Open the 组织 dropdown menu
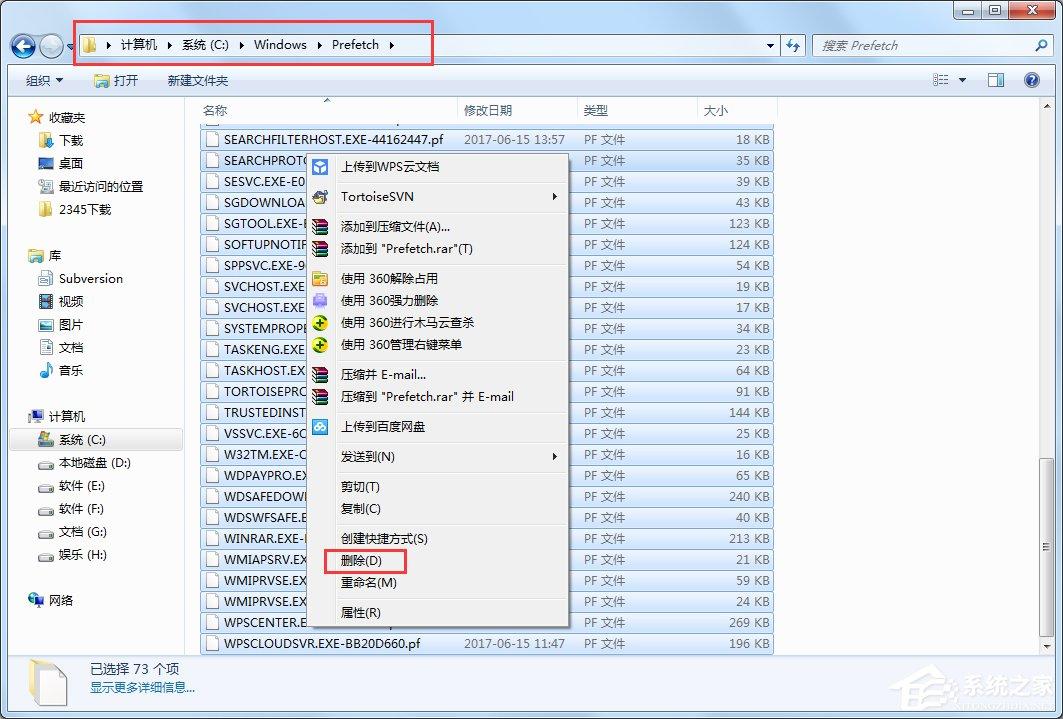The height and width of the screenshot is (719, 1063). point(44,81)
